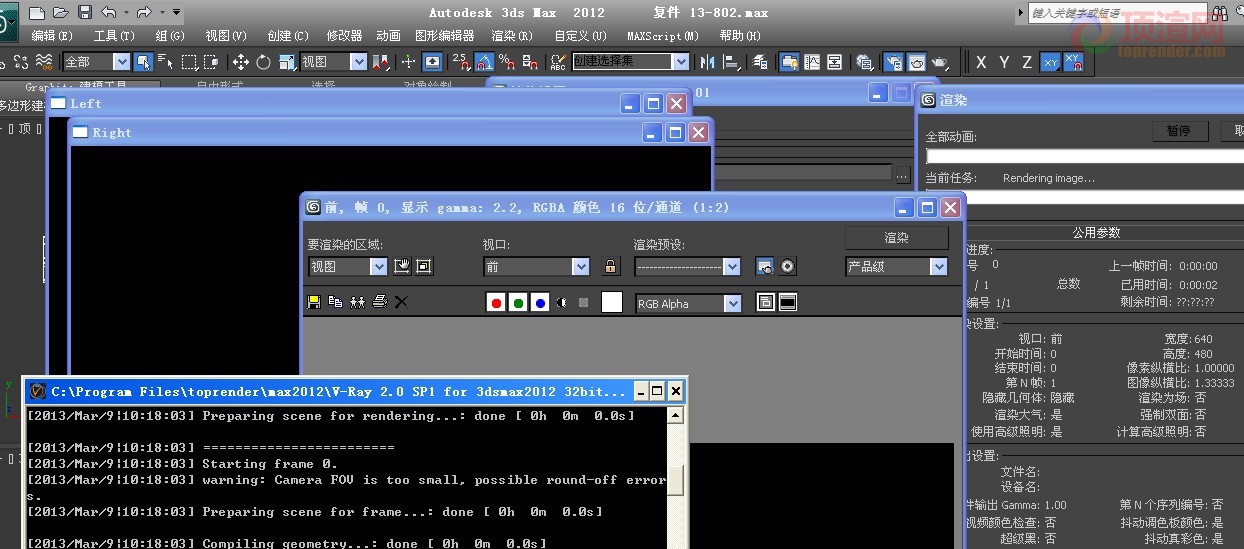Screen dimensions: 1244x549
Task: Open the MAXScript(M) menu
Action: point(663,36)
